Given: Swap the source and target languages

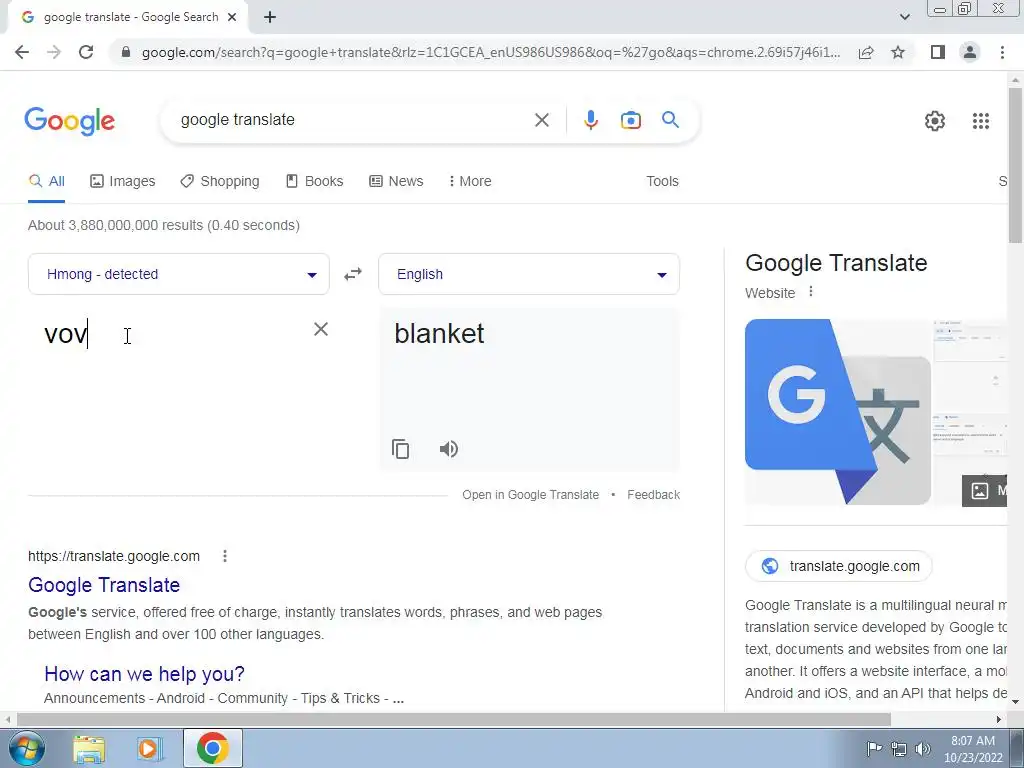Looking at the screenshot, I should tap(353, 274).
